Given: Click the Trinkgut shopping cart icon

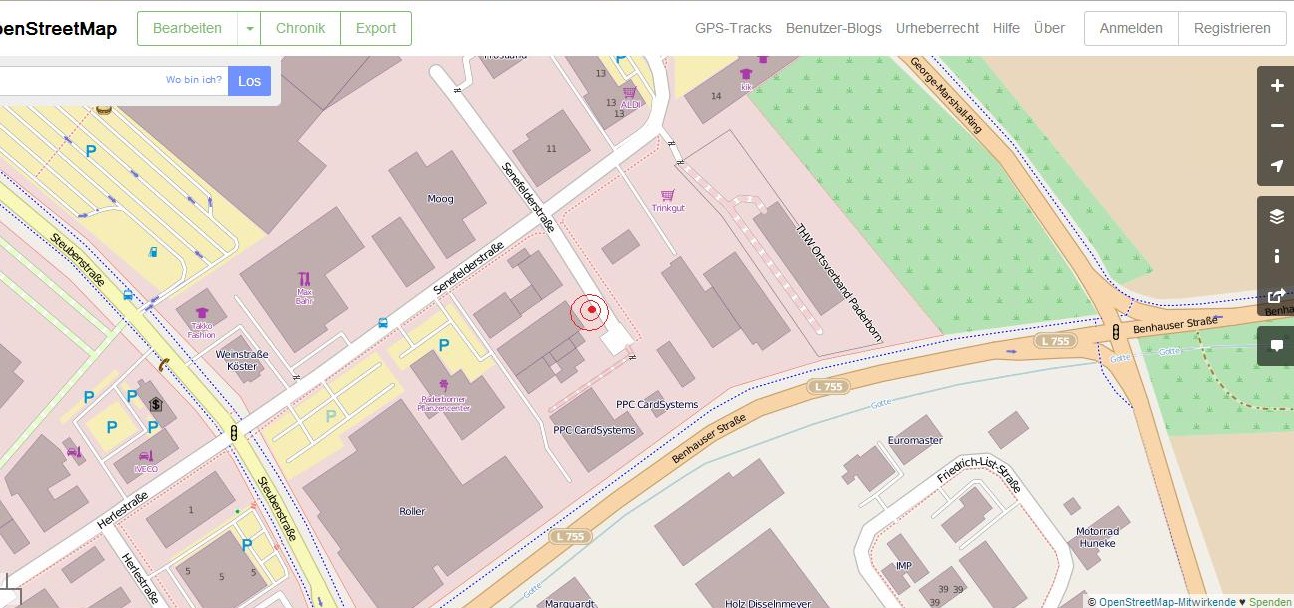Looking at the screenshot, I should click(x=667, y=195).
